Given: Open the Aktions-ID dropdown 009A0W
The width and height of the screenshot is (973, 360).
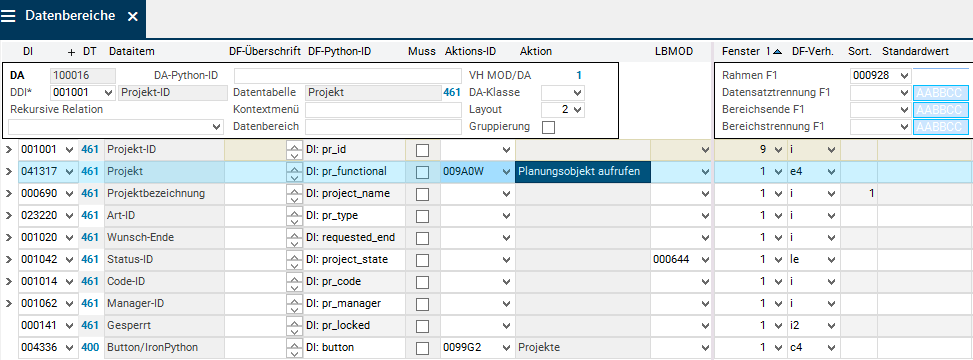Looking at the screenshot, I should (506, 172).
